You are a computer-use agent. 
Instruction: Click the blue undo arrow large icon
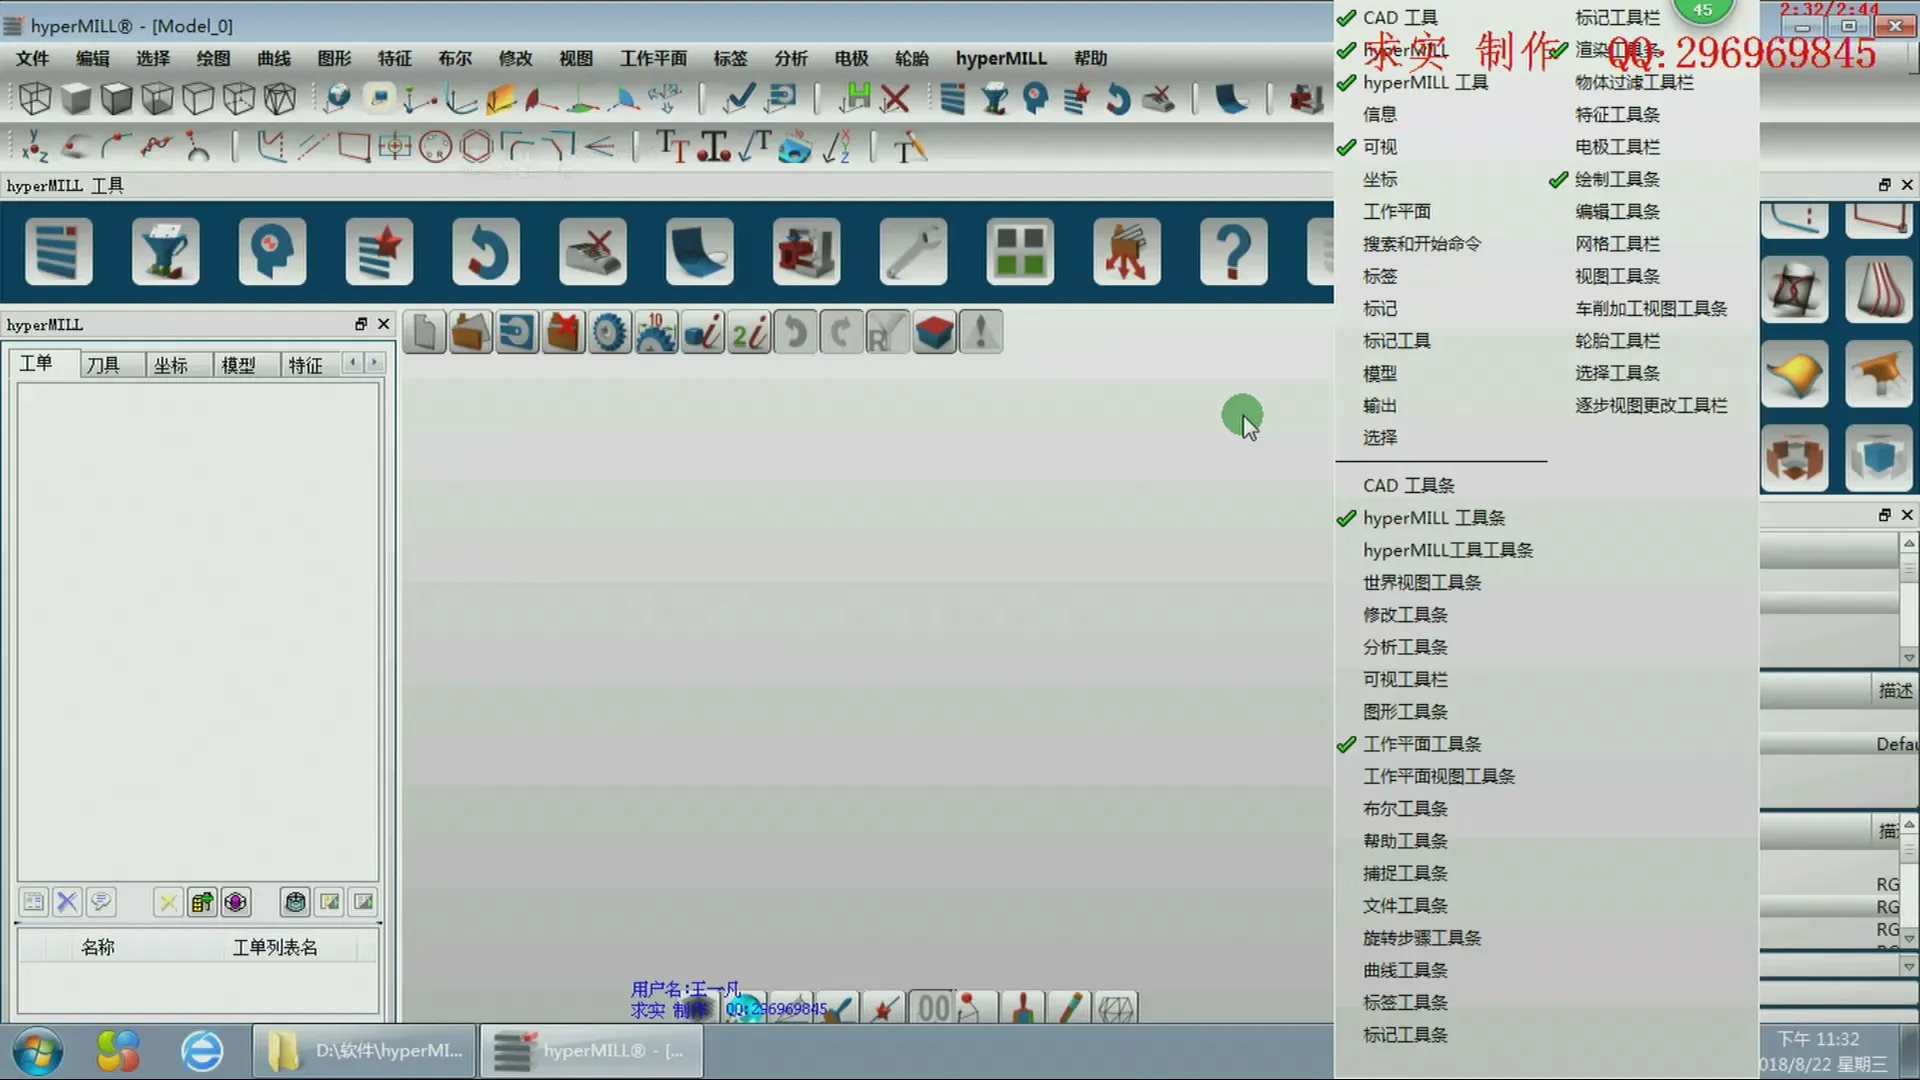486,252
